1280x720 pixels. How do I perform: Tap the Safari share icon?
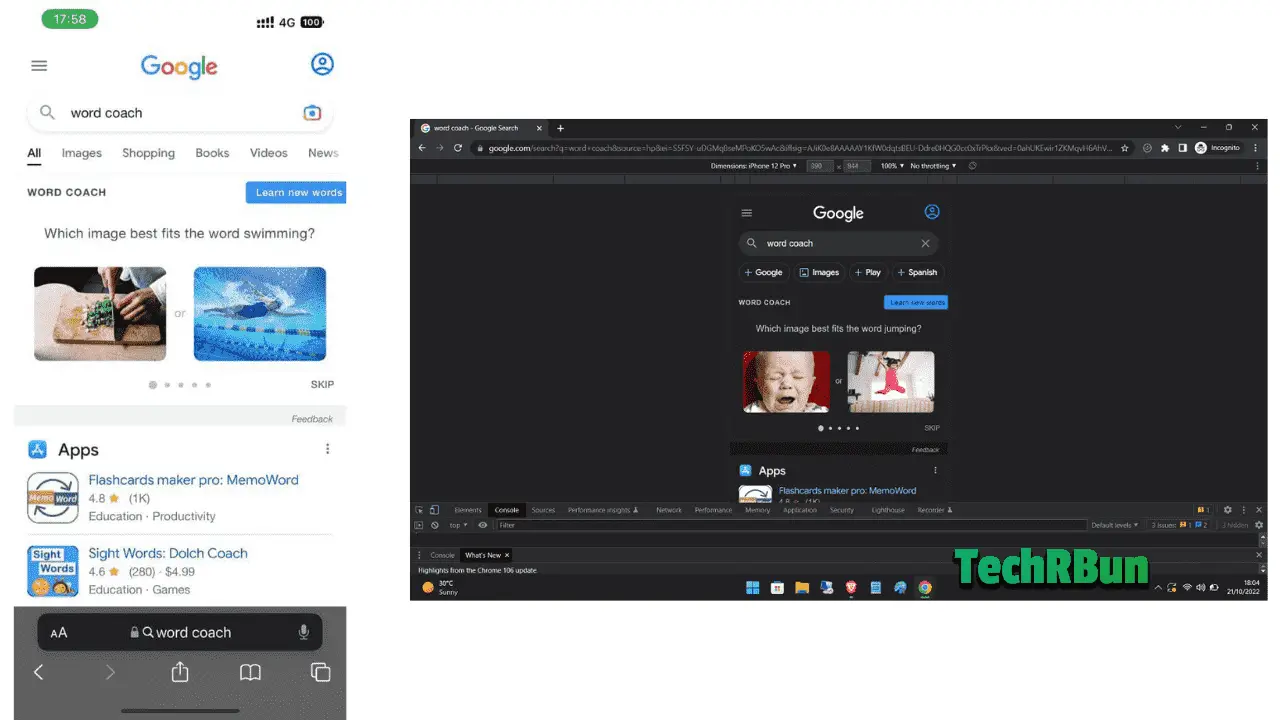[180, 672]
